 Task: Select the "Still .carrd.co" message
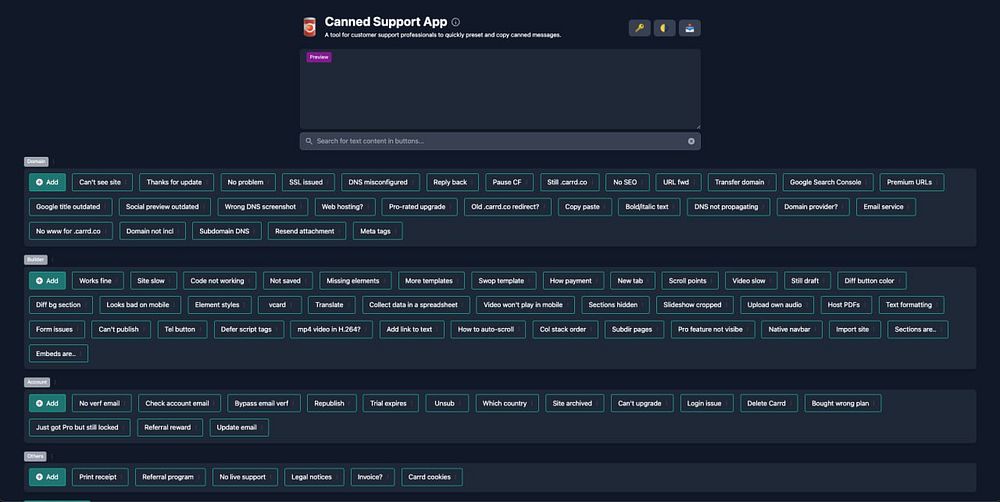pos(570,182)
